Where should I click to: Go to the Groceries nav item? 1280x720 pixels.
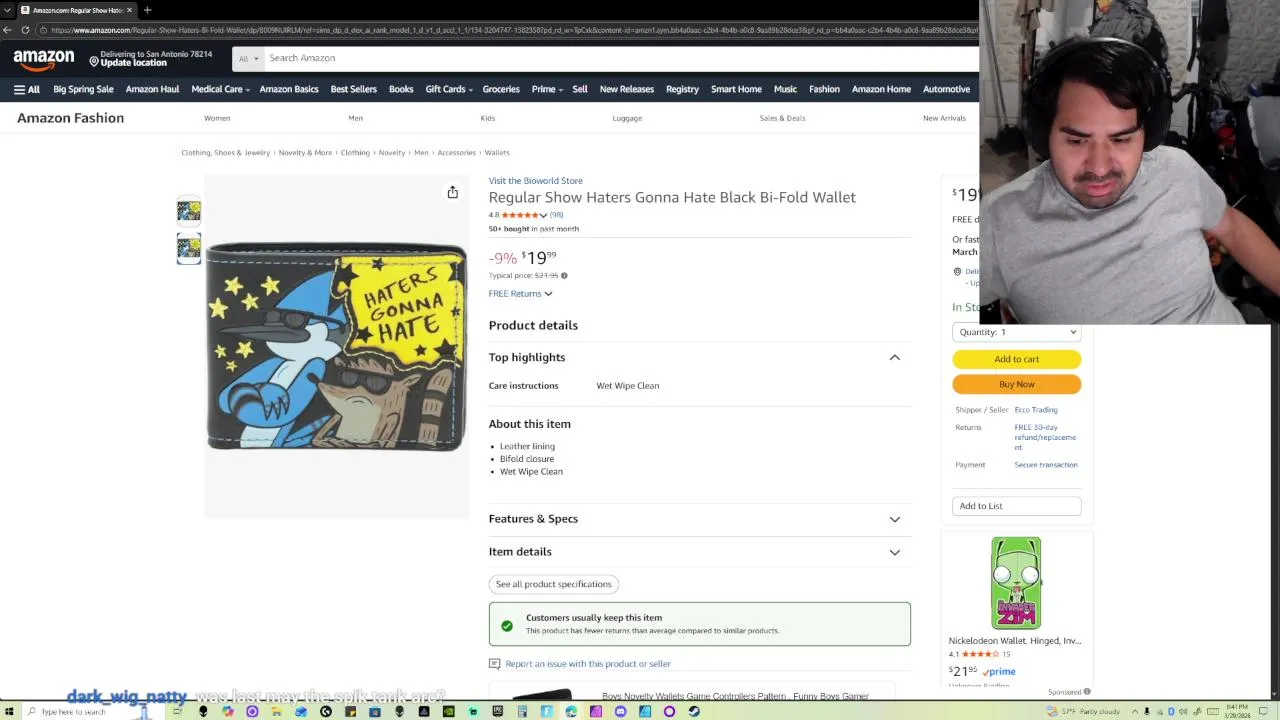click(x=501, y=89)
